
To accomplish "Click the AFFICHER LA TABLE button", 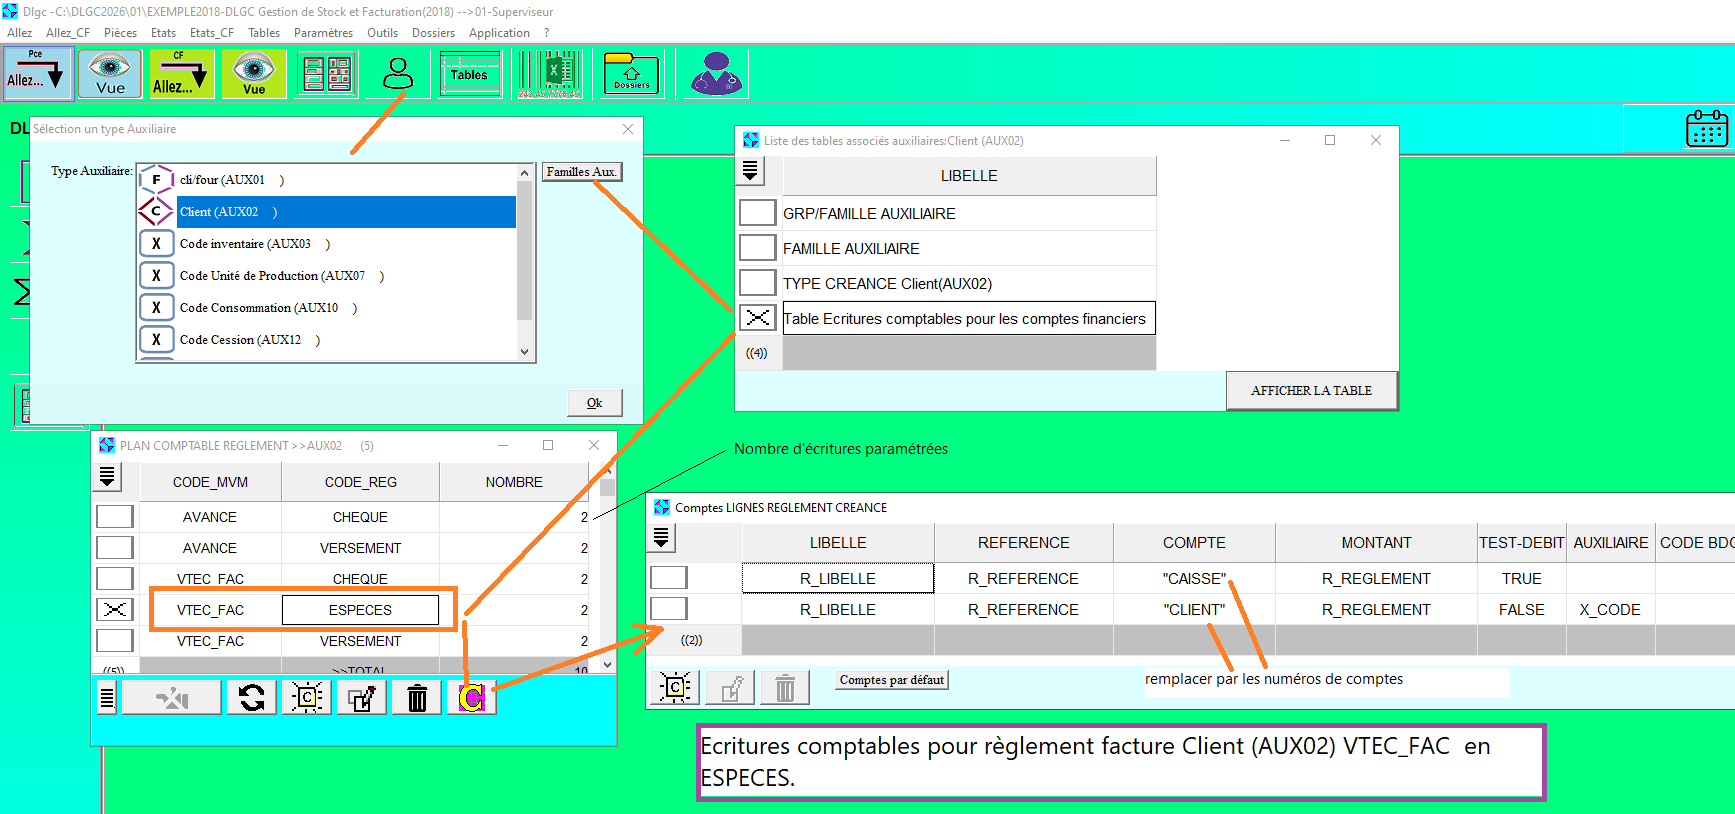I will pyautogui.click(x=1311, y=391).
